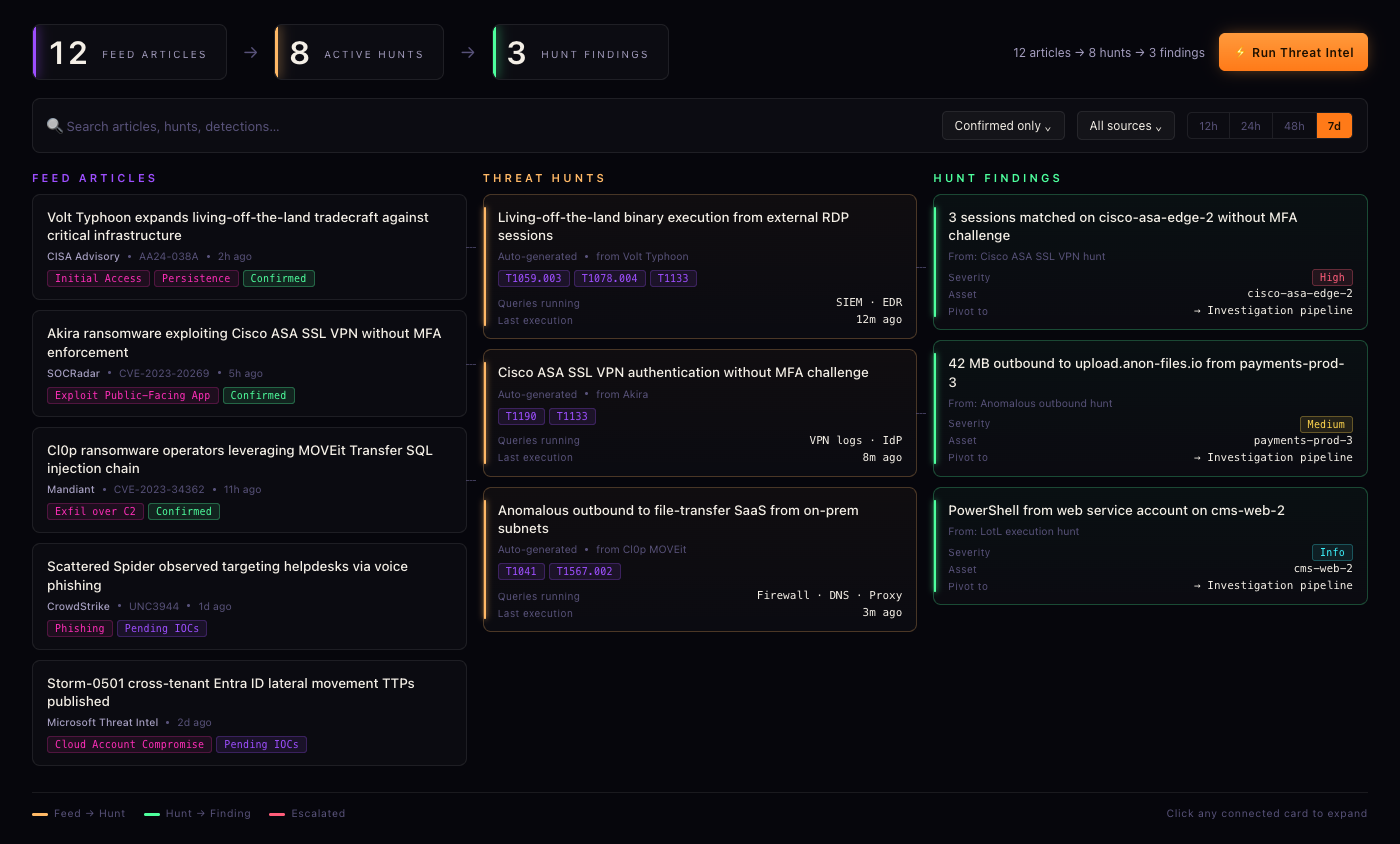Click the search magnifier icon

[54, 126]
